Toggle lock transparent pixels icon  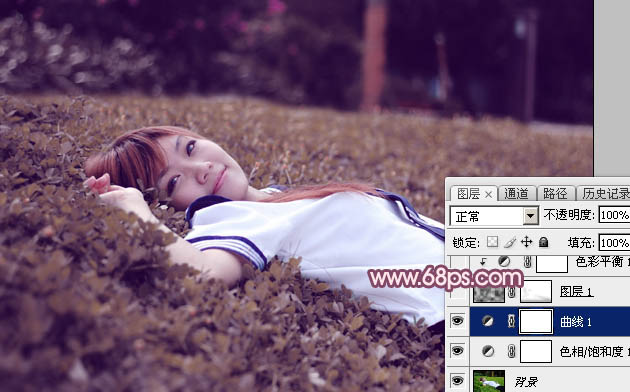(492, 242)
